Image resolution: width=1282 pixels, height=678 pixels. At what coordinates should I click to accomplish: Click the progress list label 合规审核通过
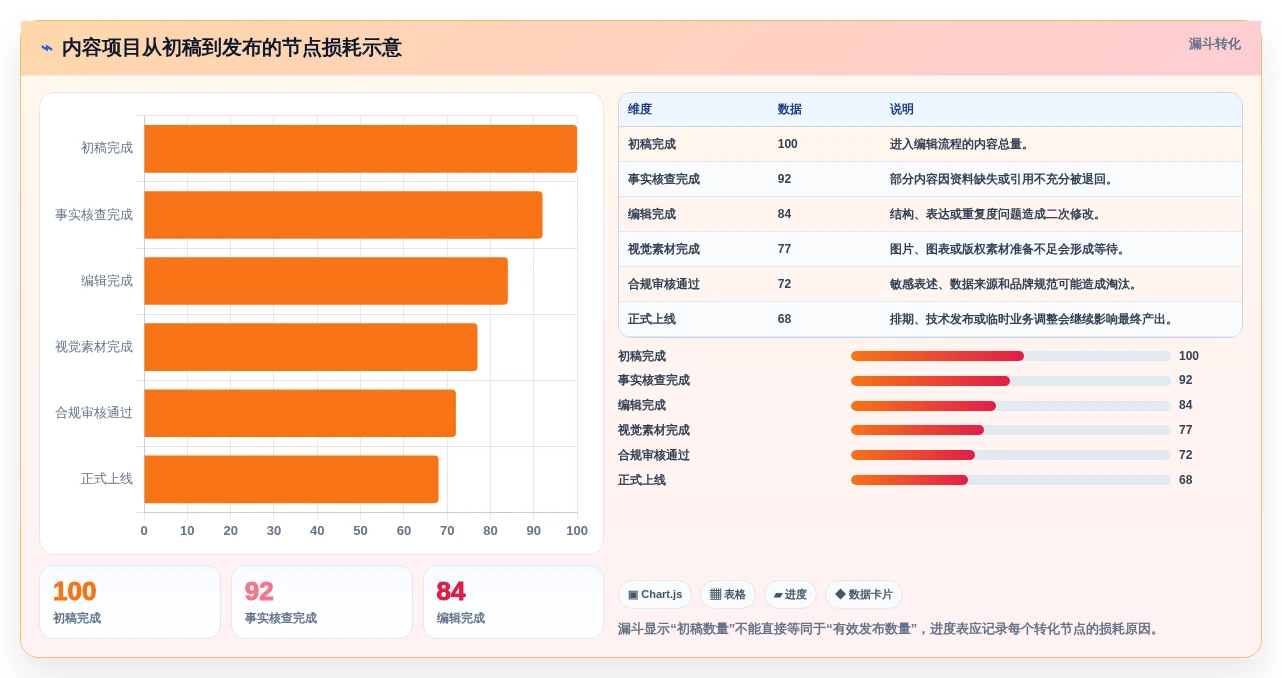(x=654, y=455)
